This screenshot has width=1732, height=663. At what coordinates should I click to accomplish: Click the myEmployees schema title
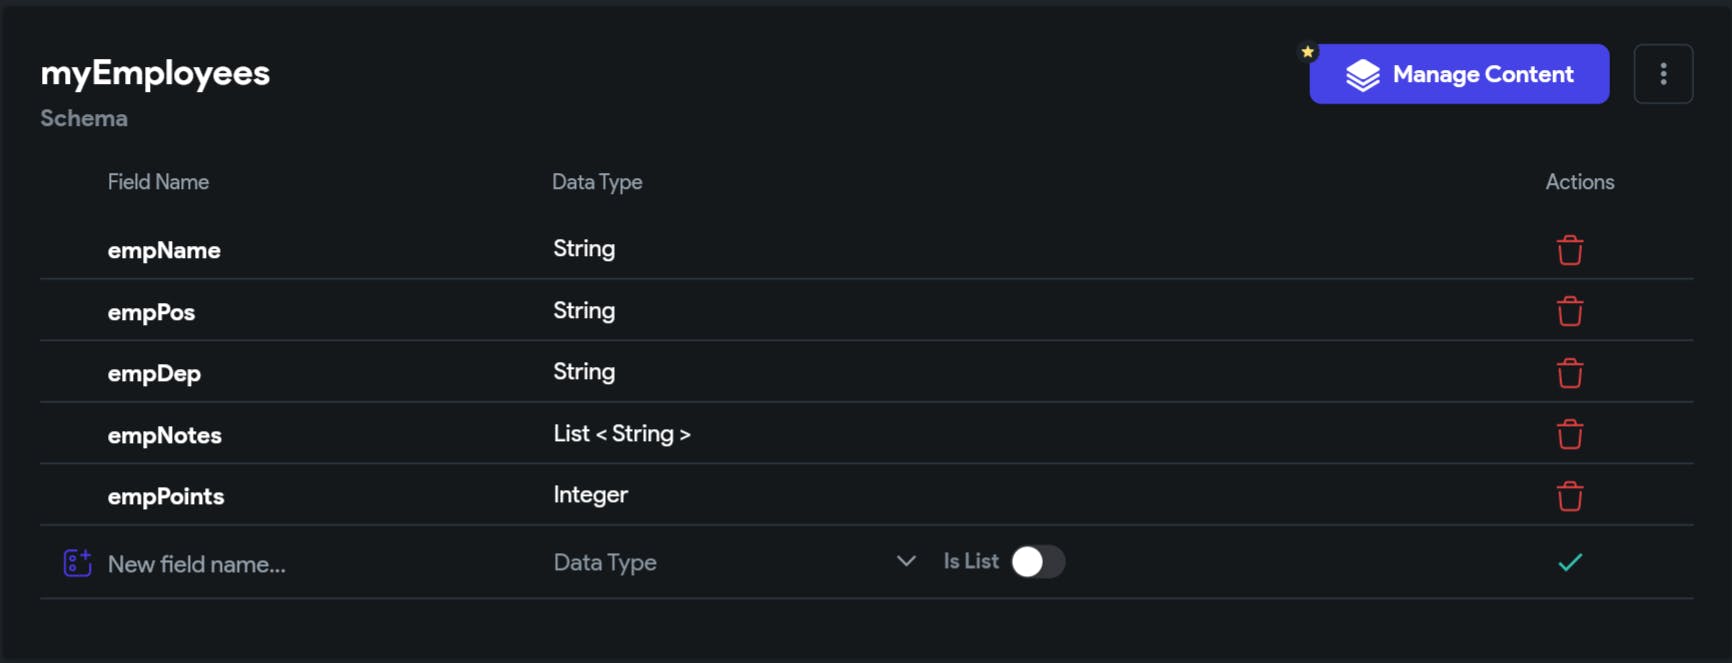pyautogui.click(x=154, y=72)
